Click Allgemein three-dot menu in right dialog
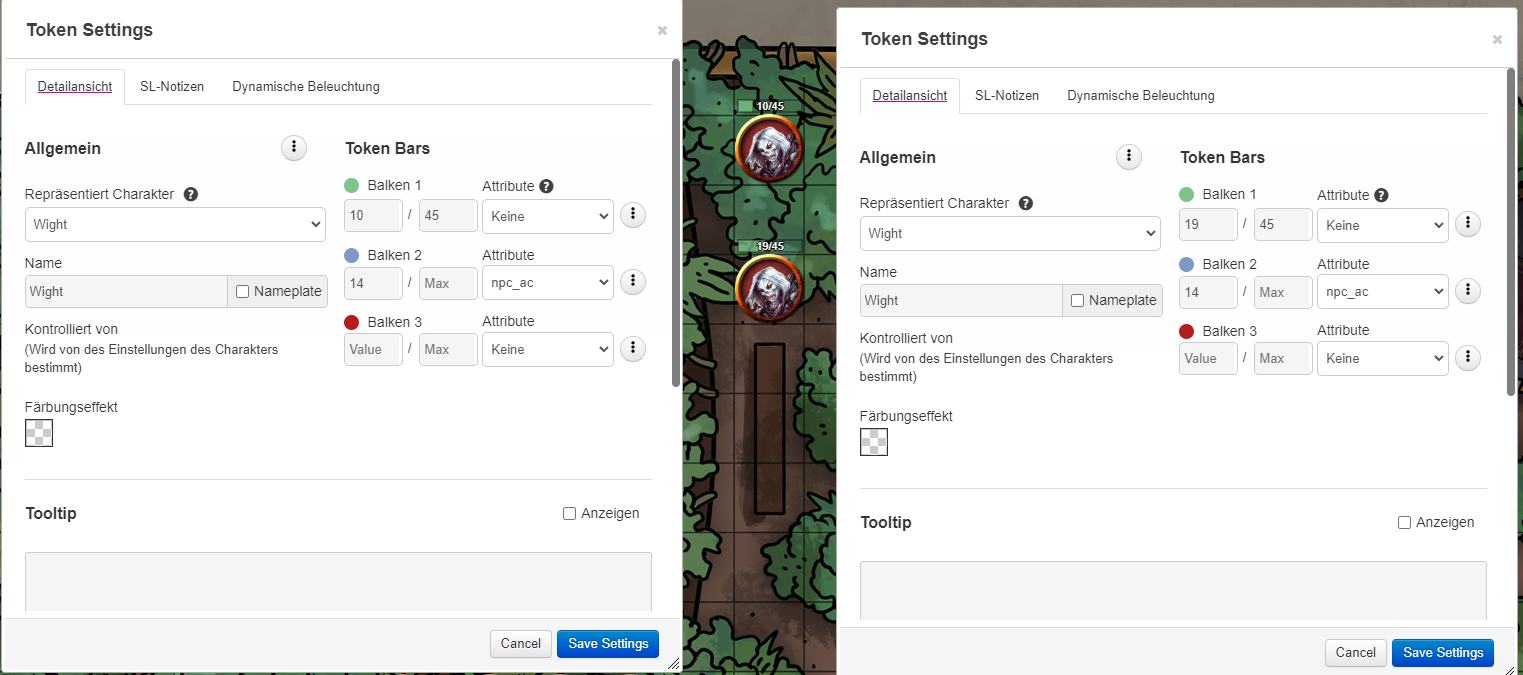 coord(1128,157)
